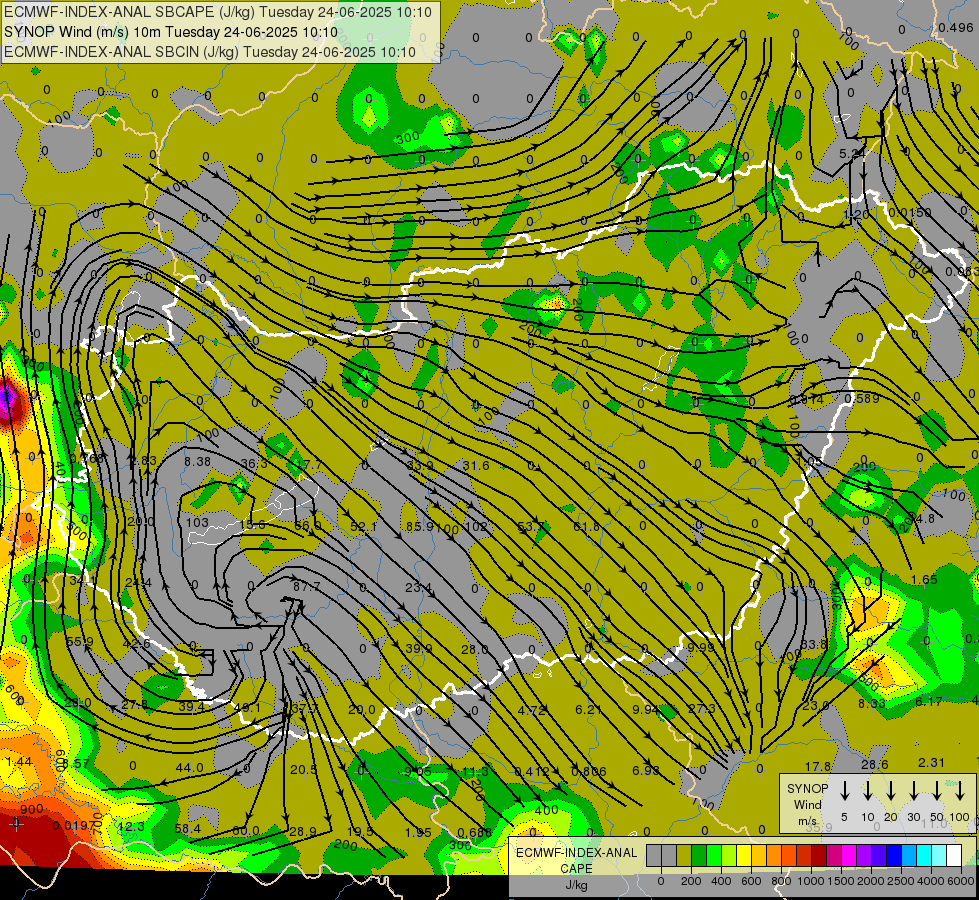Click the 0.412 value on the map
979x900 pixels.
pyautogui.click(x=532, y=771)
